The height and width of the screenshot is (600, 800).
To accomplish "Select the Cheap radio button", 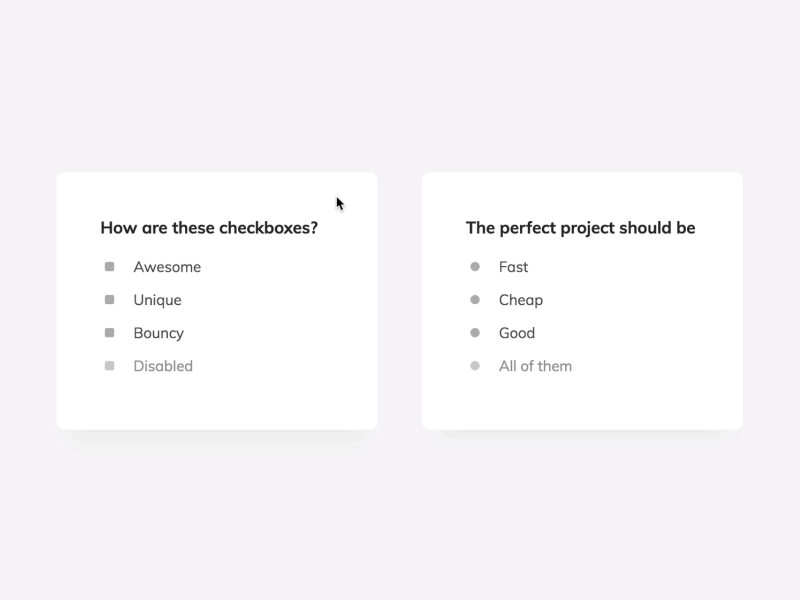I will (x=476, y=299).
